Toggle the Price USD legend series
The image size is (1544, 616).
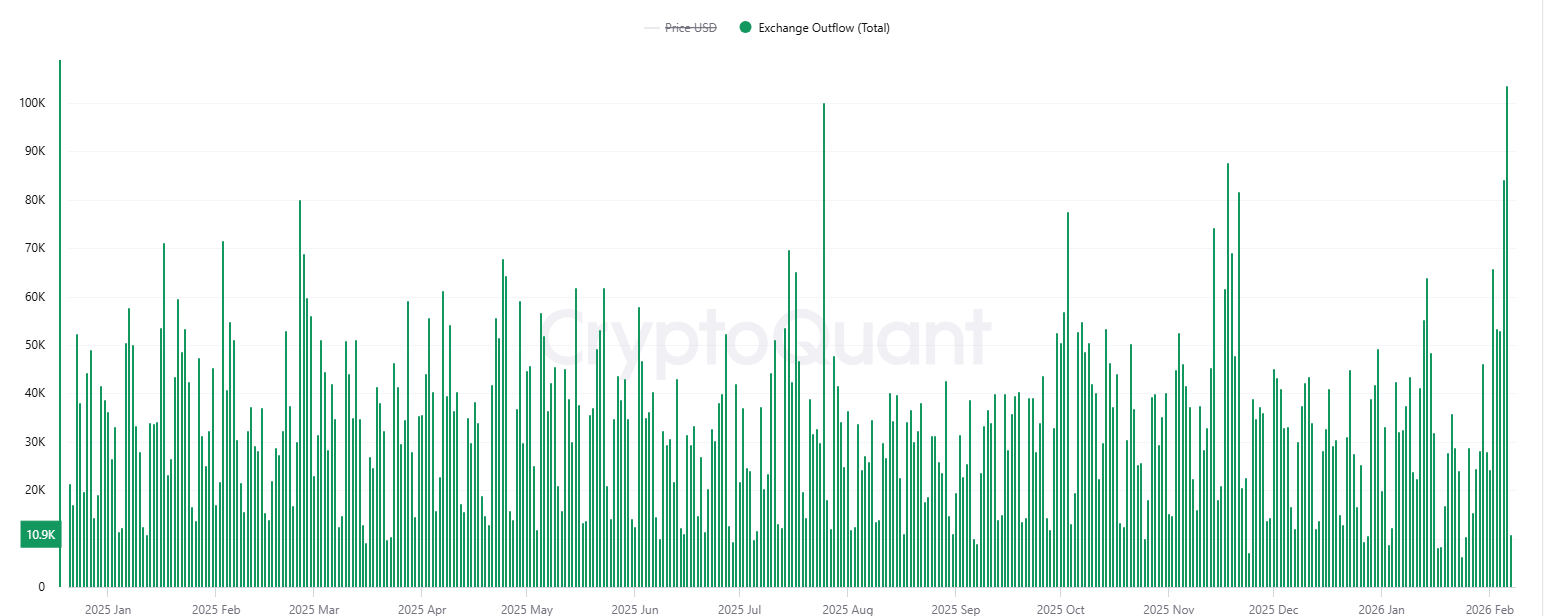click(691, 28)
